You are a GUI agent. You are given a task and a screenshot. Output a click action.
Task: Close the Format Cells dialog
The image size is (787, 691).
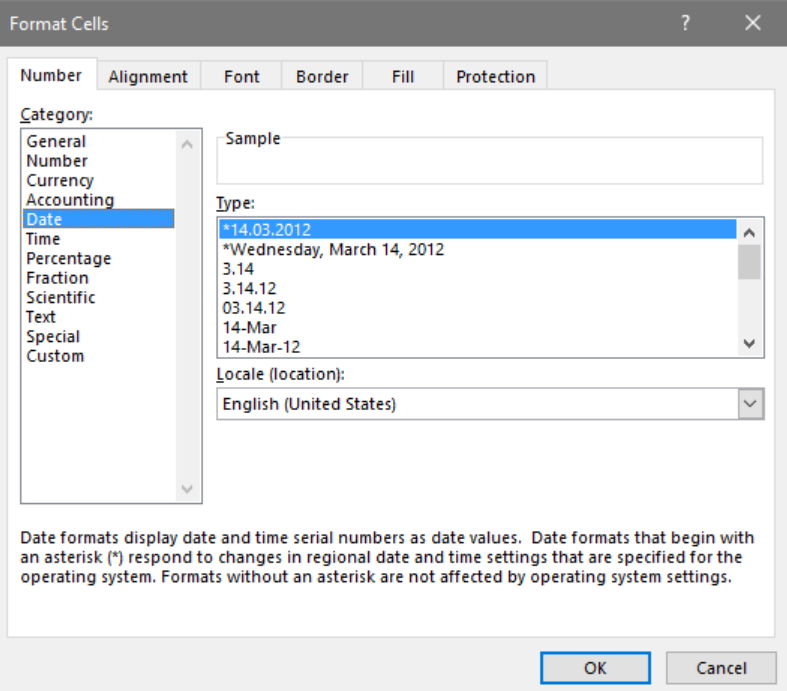(x=752, y=23)
